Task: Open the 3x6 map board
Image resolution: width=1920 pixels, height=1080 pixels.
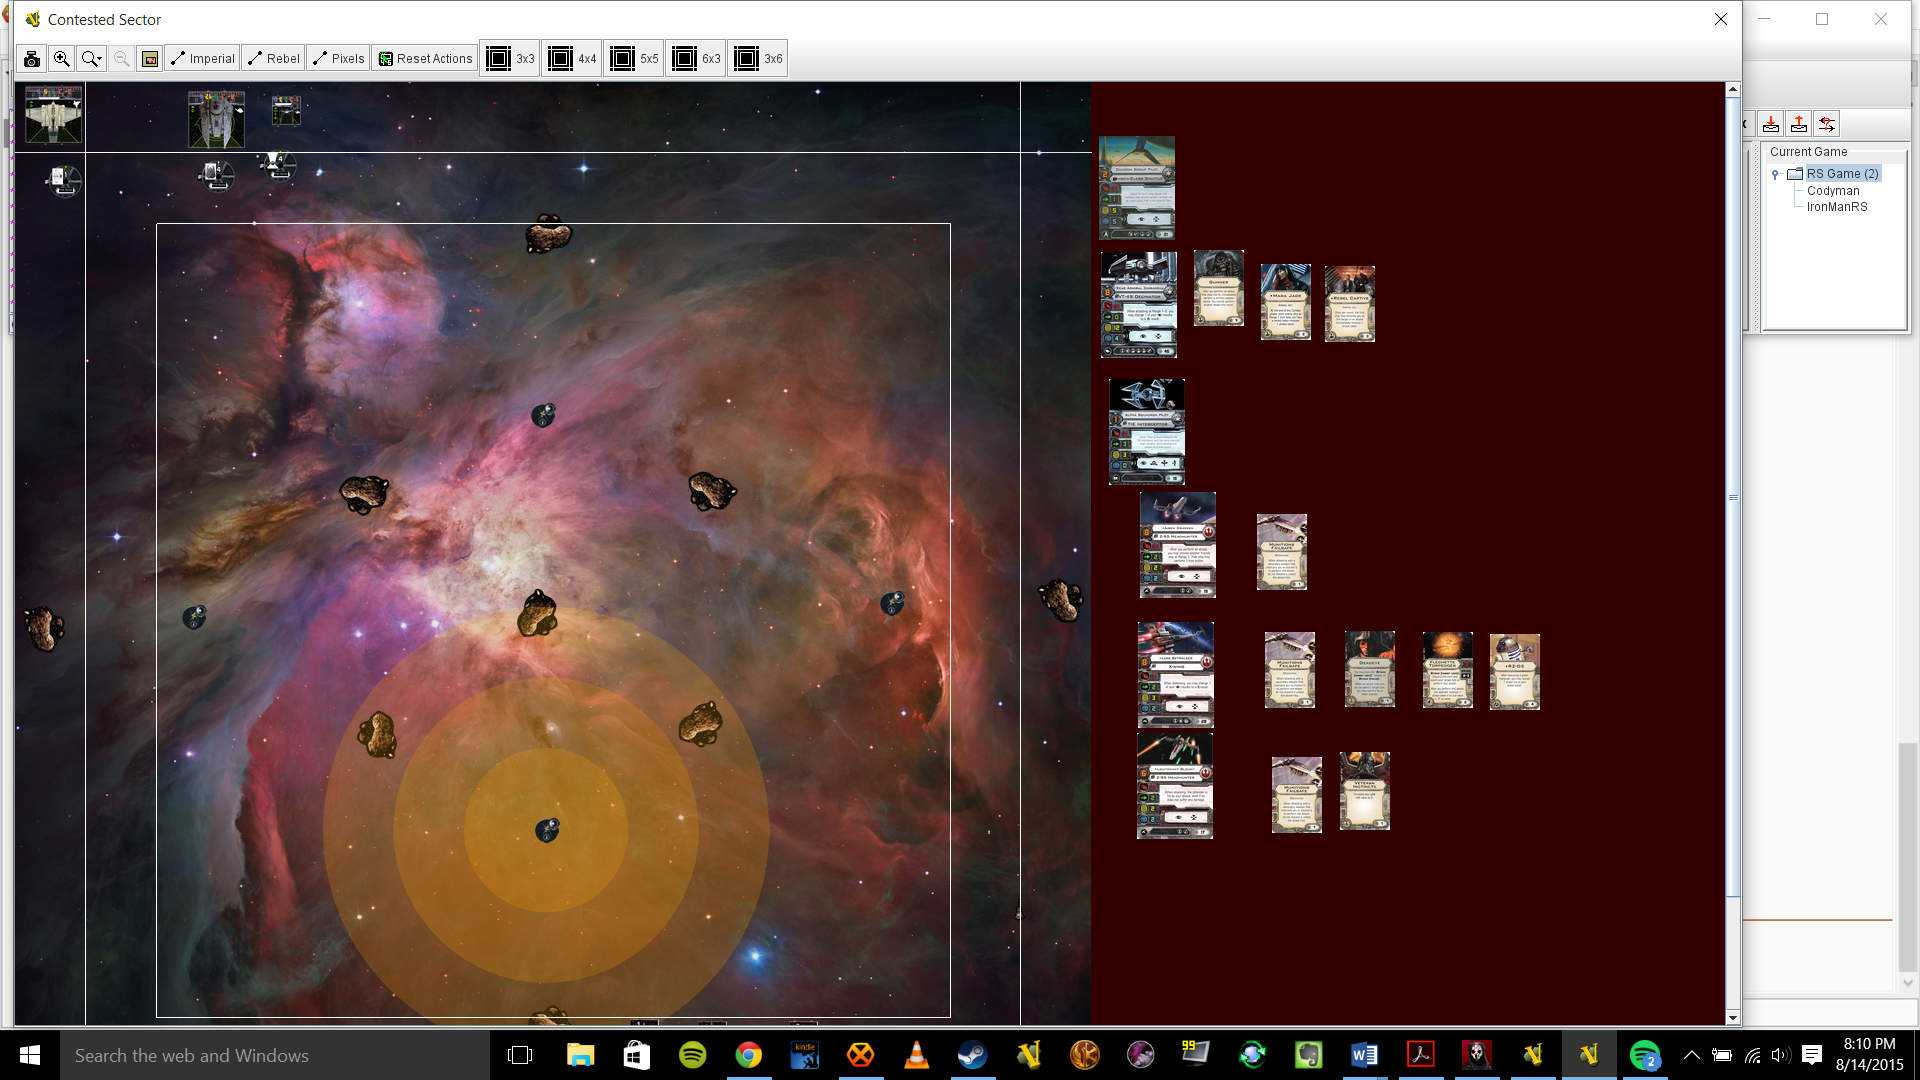Action: point(758,59)
